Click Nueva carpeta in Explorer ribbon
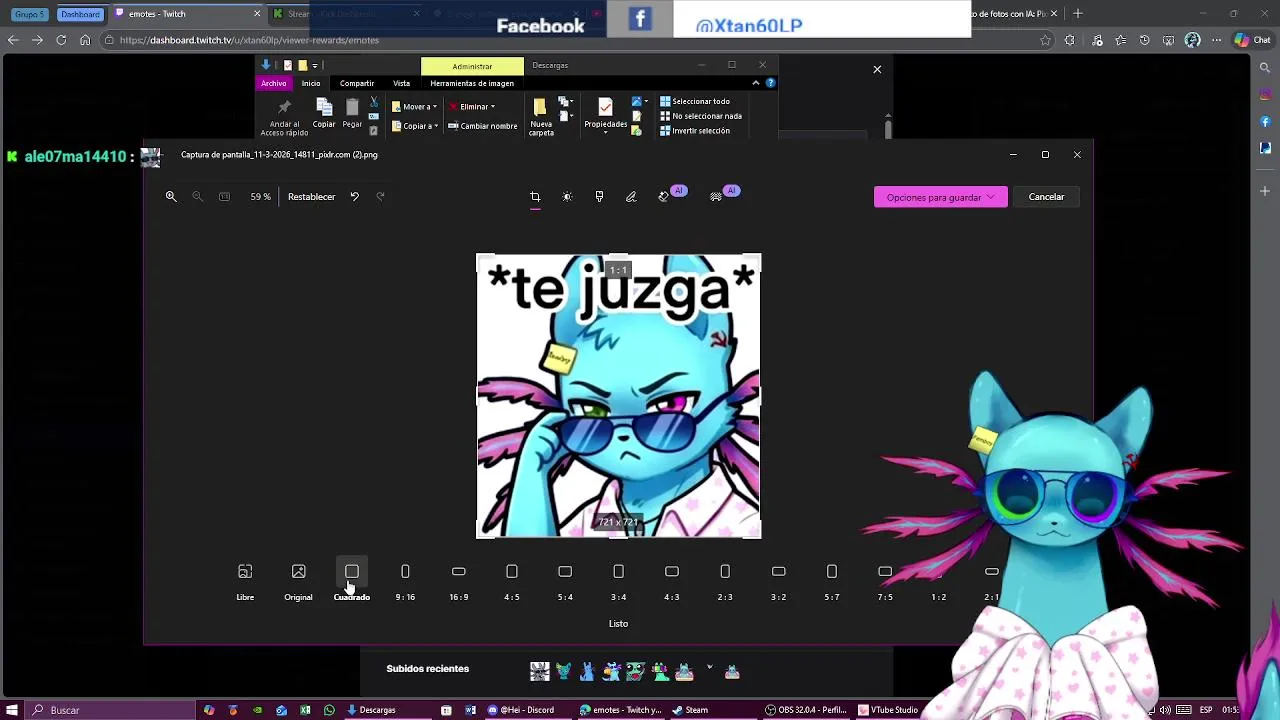This screenshot has width=1280, height=720. coord(540,117)
